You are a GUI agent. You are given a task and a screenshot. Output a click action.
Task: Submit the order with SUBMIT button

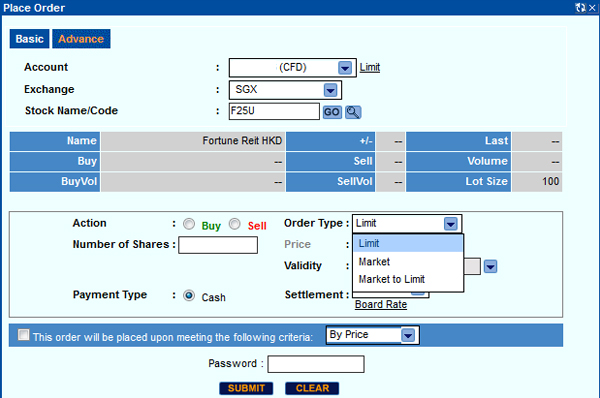246,388
